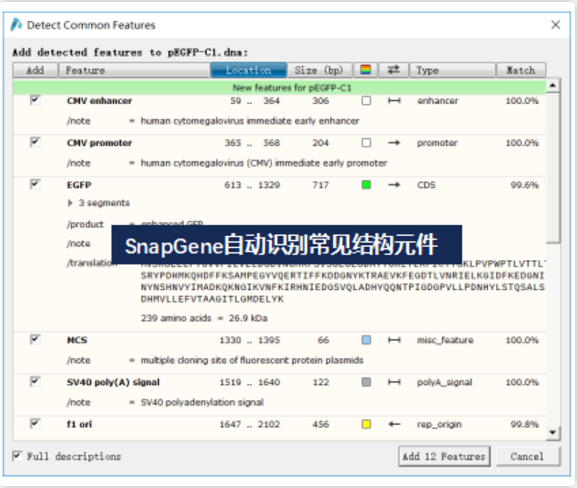Click the EGFP forward arrow direction icon
The height and width of the screenshot is (488, 577).
(x=394, y=185)
